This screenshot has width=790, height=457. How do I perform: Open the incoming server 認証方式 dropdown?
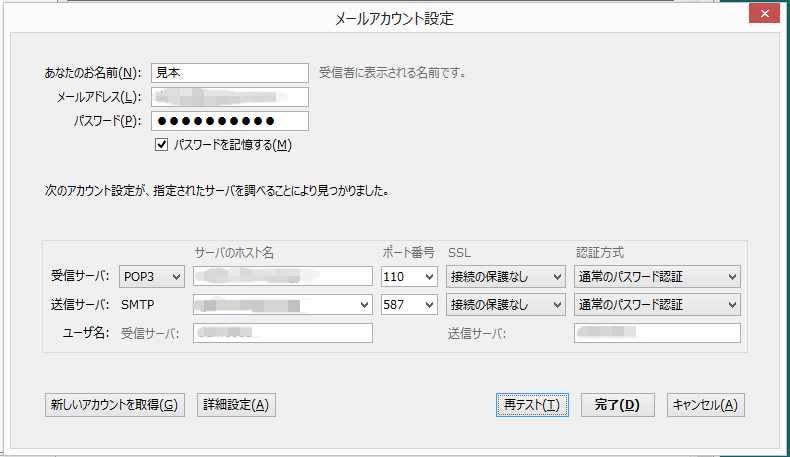[x=657, y=276]
